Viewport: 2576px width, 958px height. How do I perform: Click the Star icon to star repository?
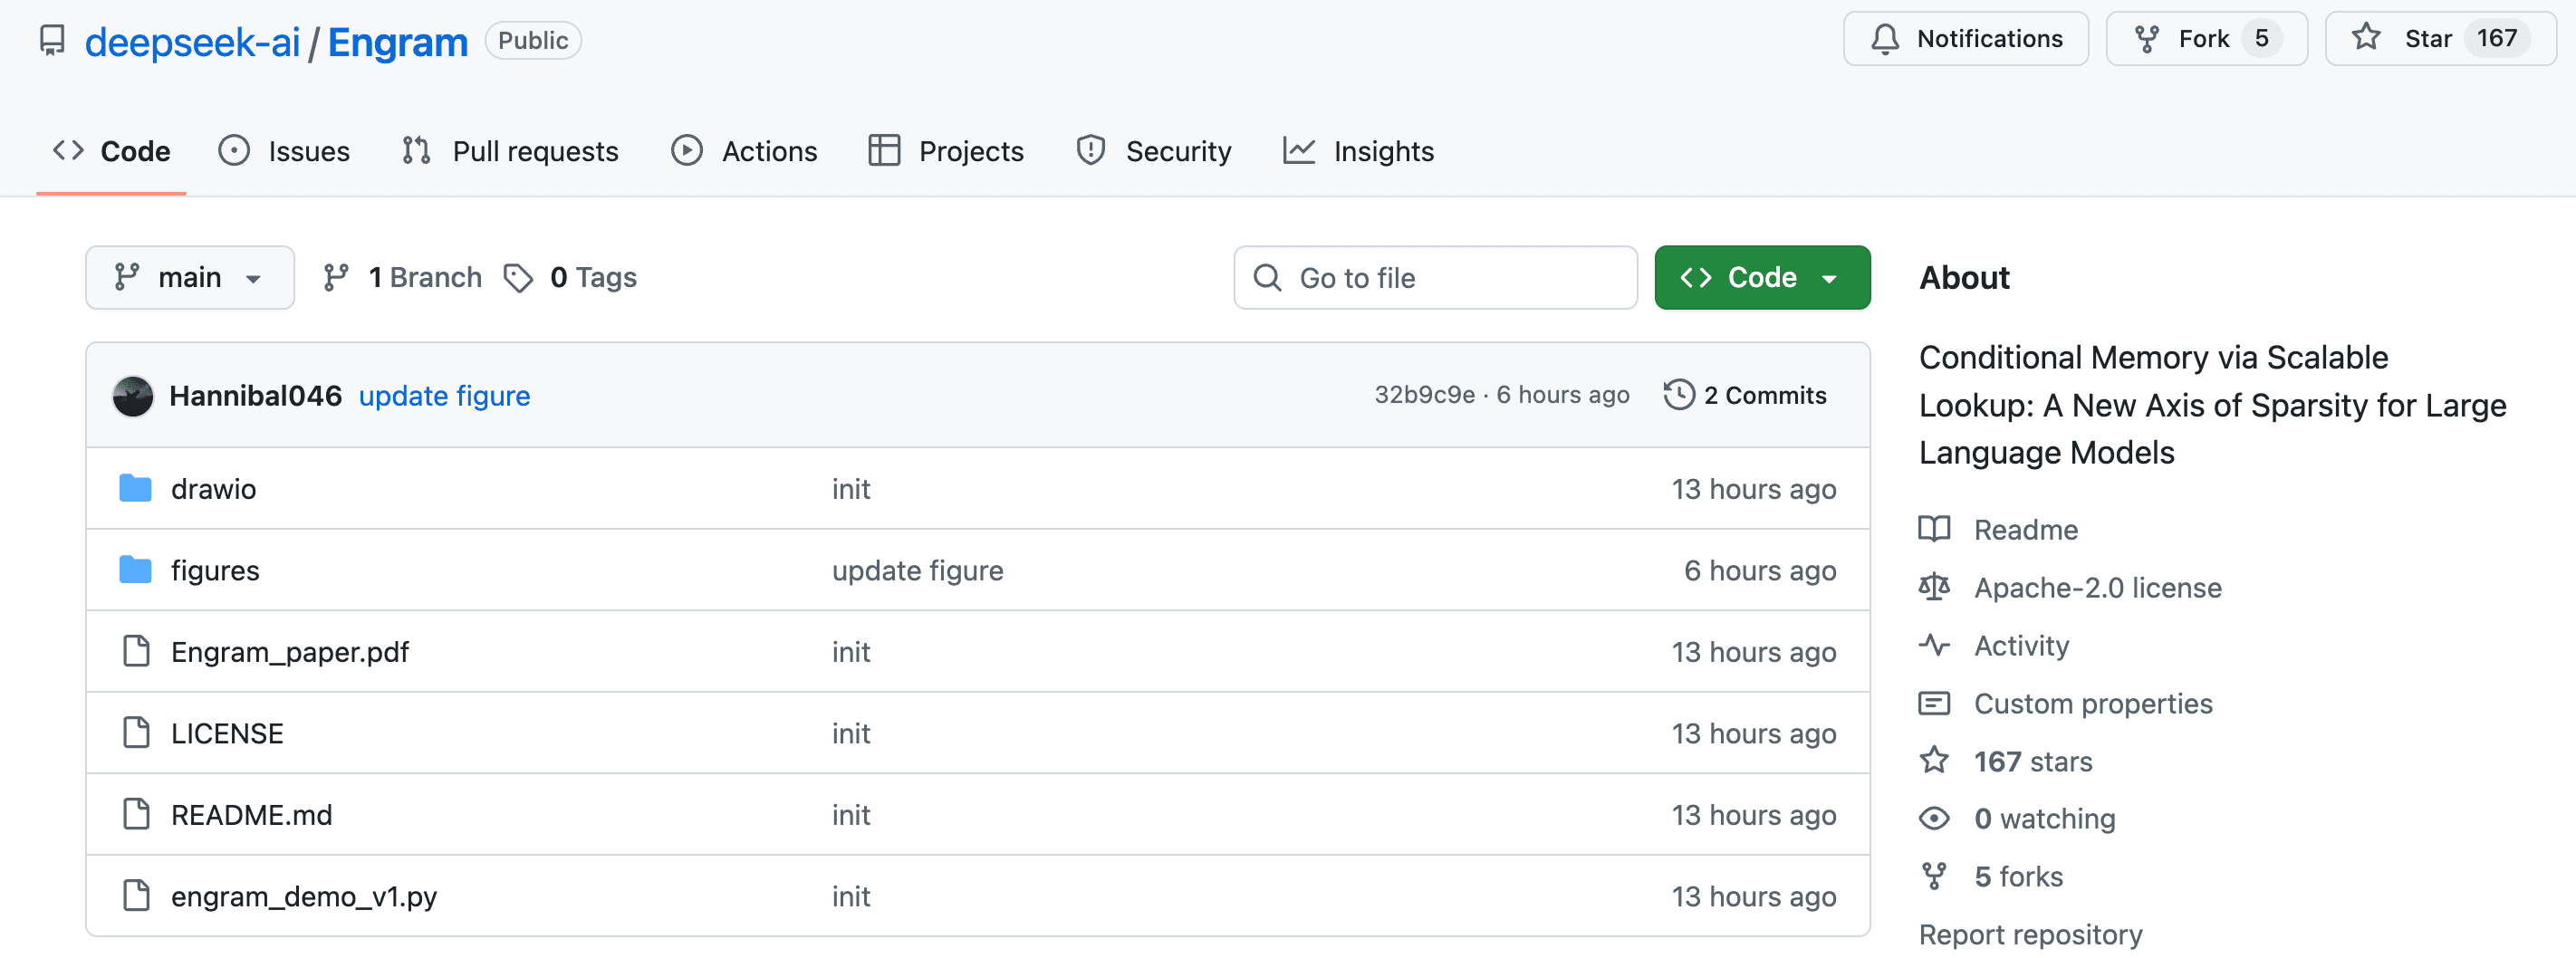[x=2365, y=38]
